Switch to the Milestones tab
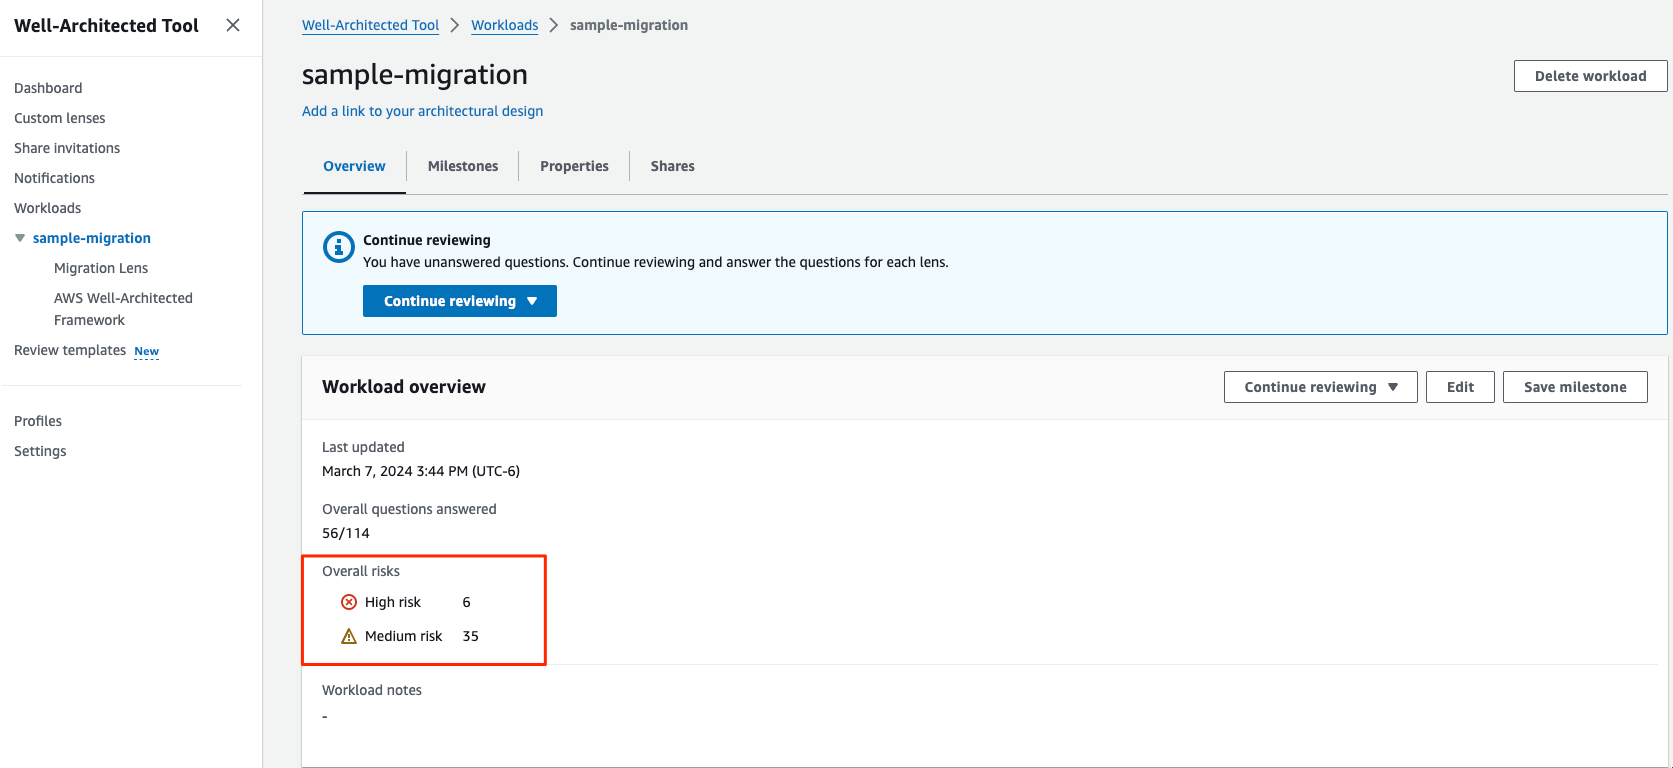1673x768 pixels. [x=463, y=166]
